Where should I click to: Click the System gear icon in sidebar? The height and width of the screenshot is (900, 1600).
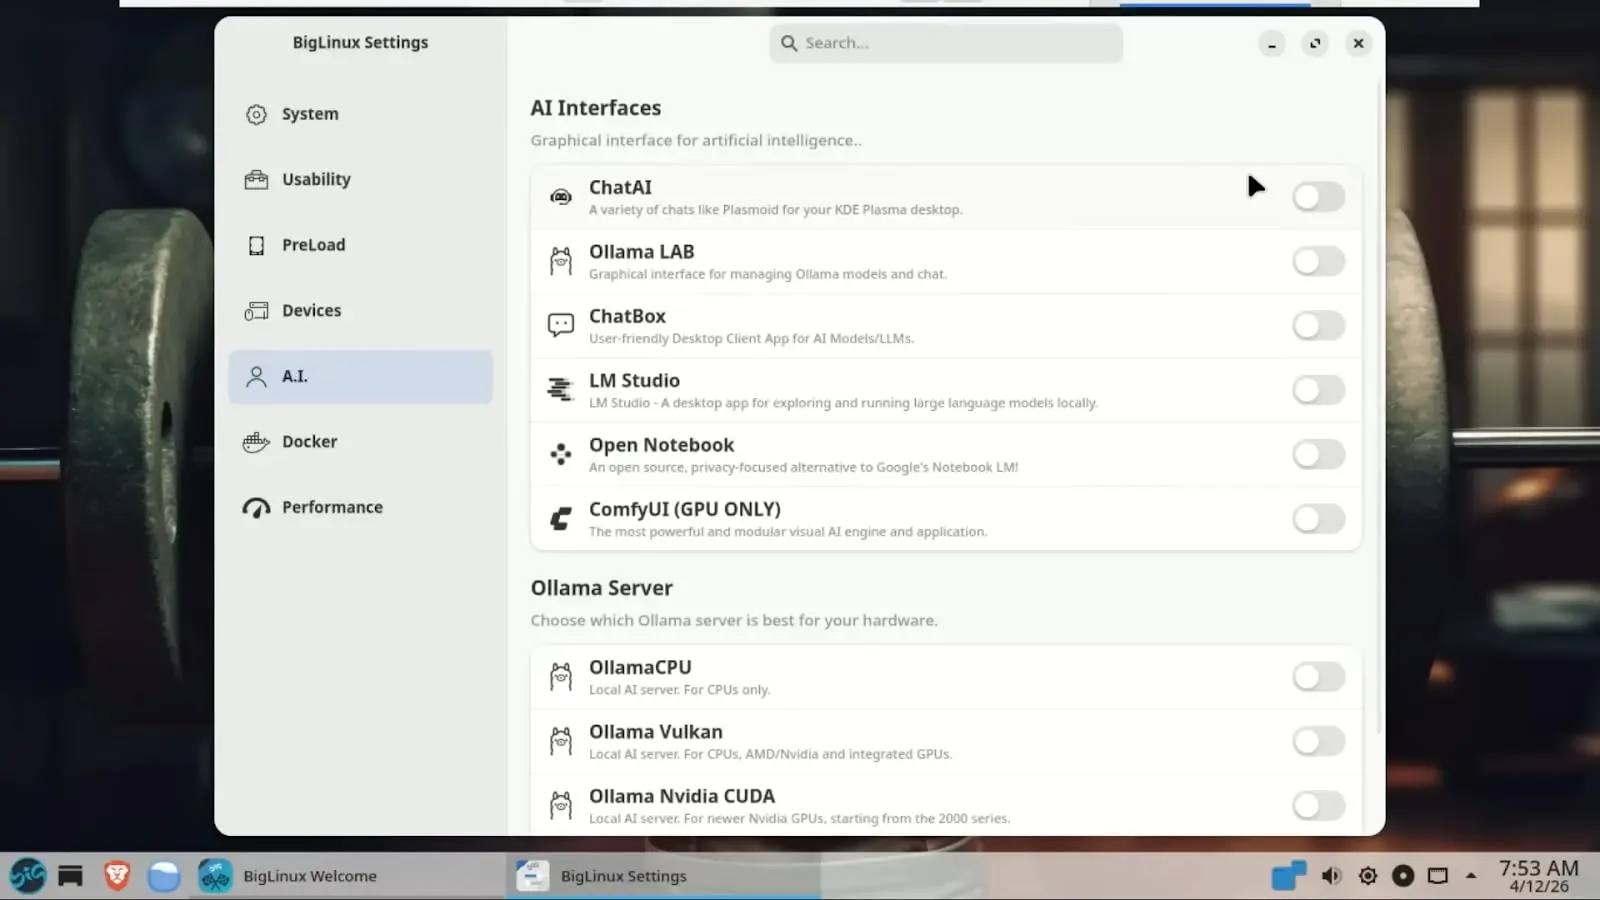[x=256, y=114]
